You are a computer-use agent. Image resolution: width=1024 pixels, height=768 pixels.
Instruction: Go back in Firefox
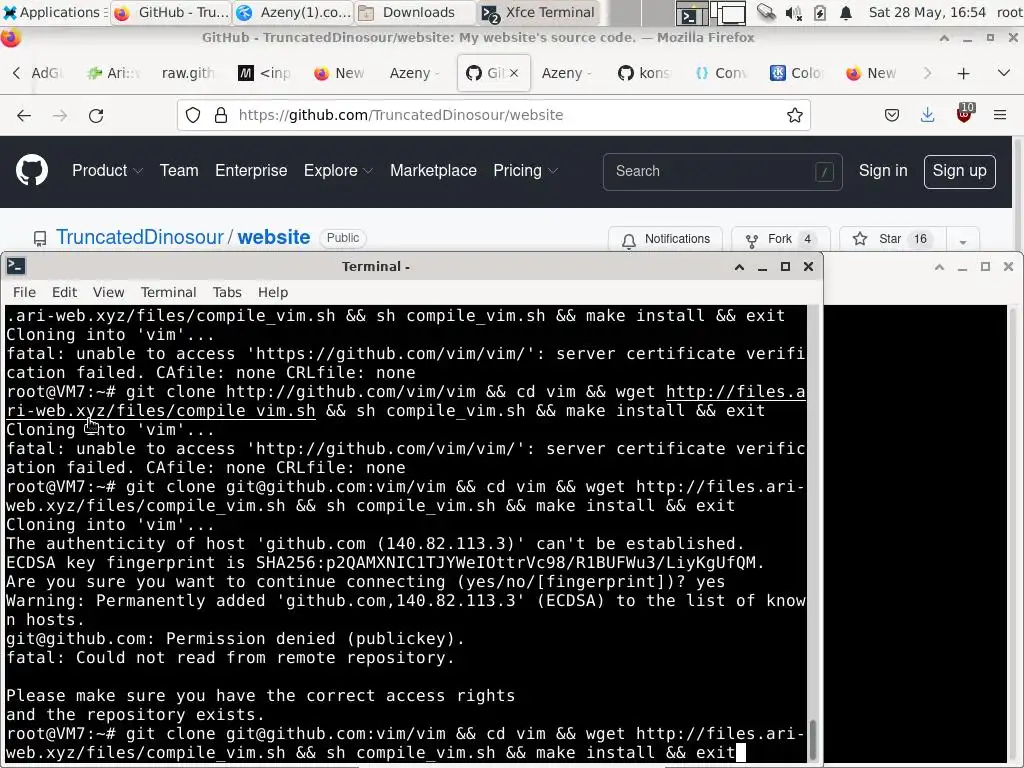pos(24,116)
